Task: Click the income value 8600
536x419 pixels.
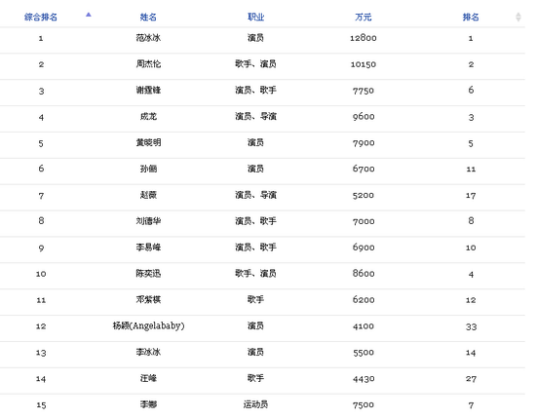Action: coord(363,274)
